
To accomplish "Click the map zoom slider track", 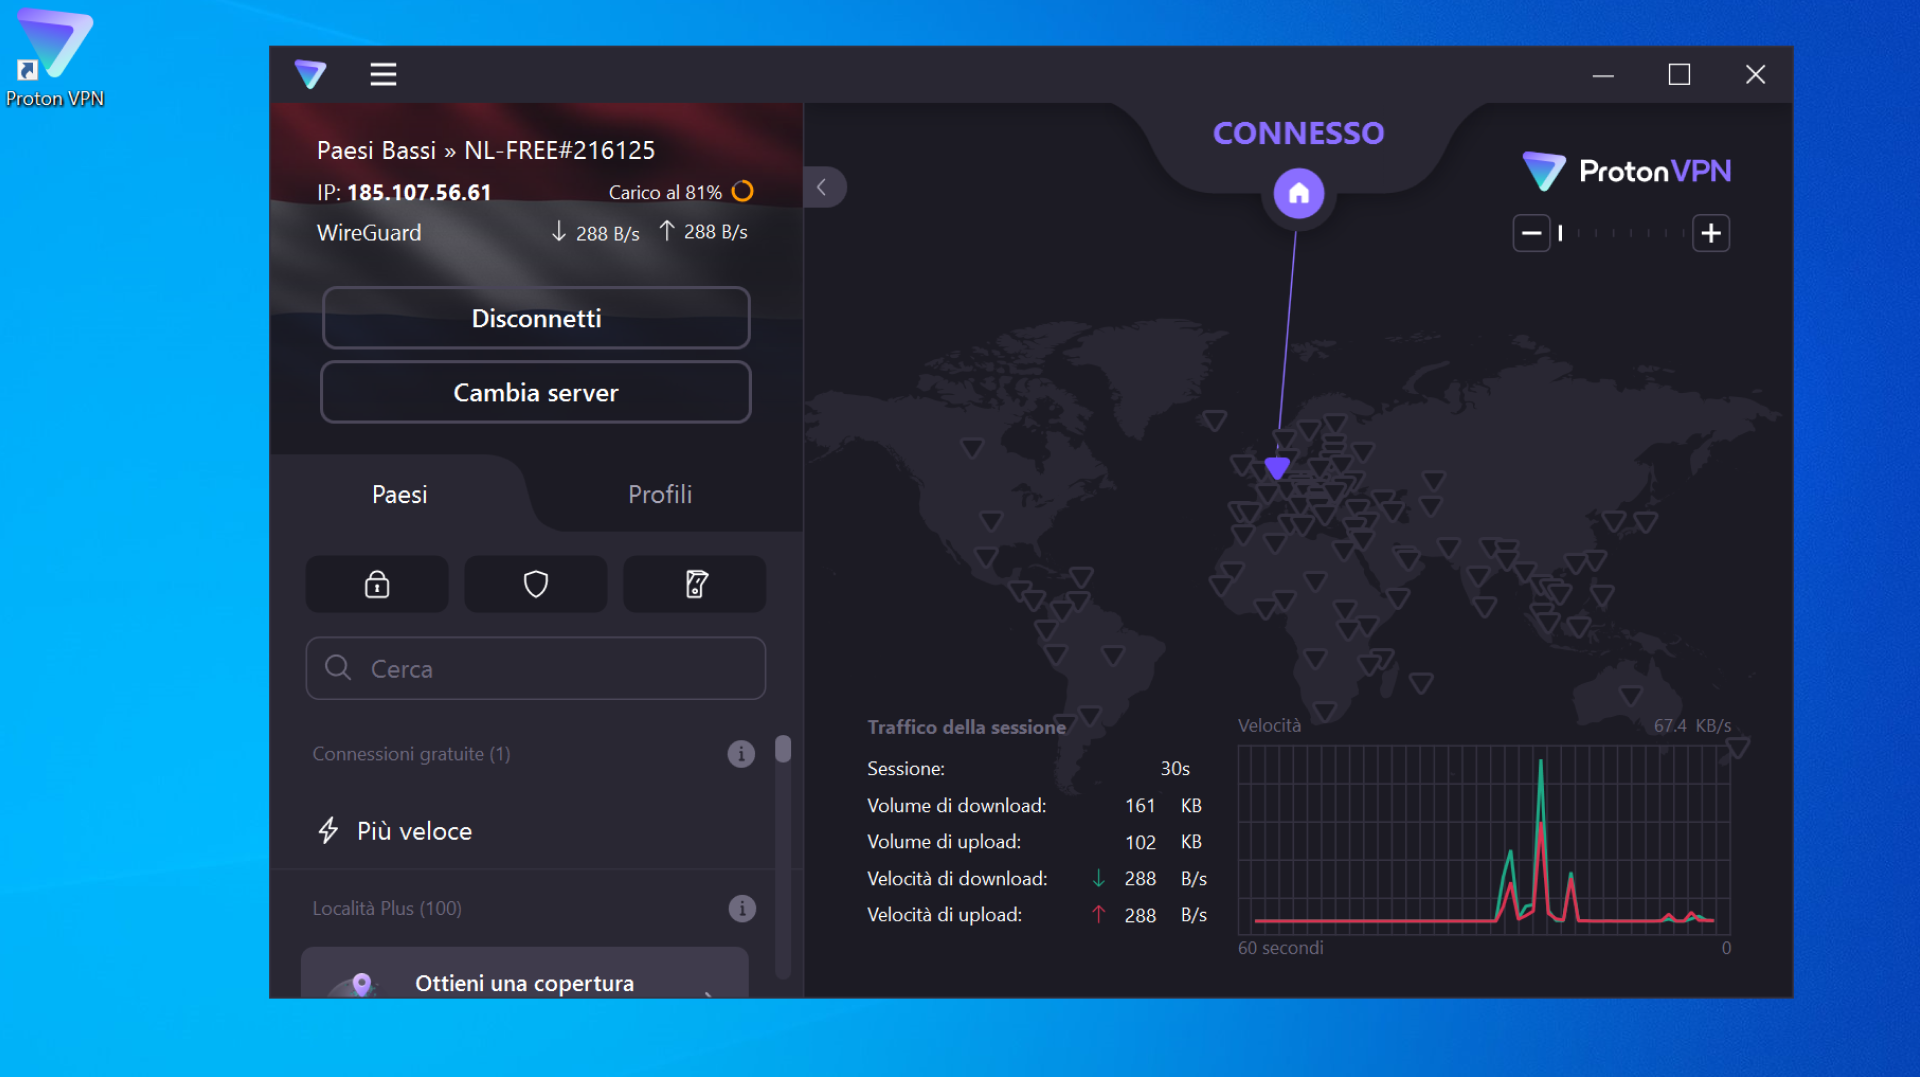I will [1620, 233].
